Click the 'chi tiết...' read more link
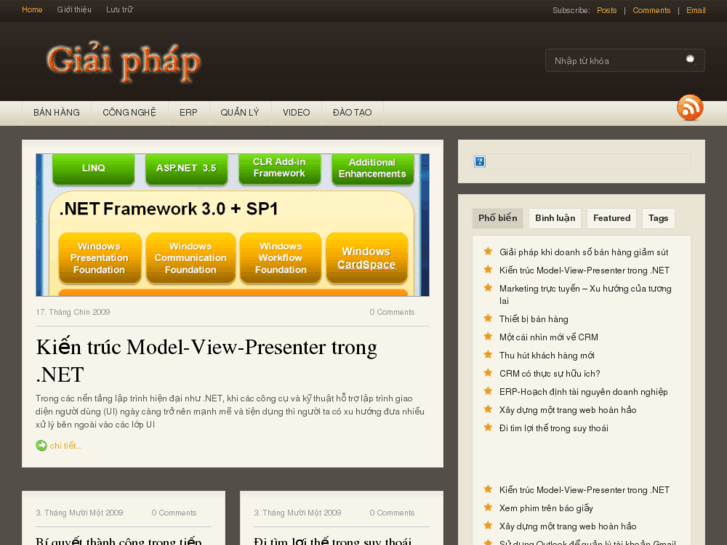Viewport: 727px width, 545px height. [66, 446]
